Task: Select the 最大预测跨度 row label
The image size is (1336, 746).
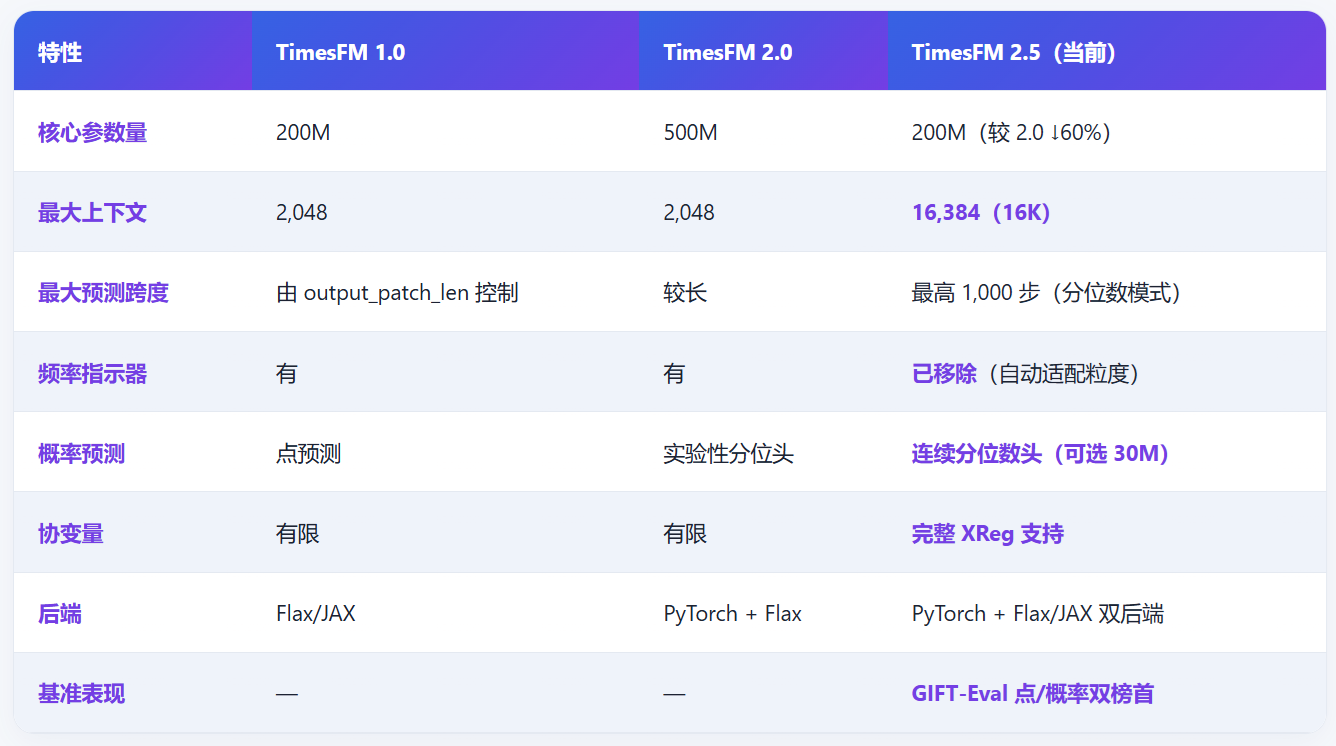Action: point(103,293)
